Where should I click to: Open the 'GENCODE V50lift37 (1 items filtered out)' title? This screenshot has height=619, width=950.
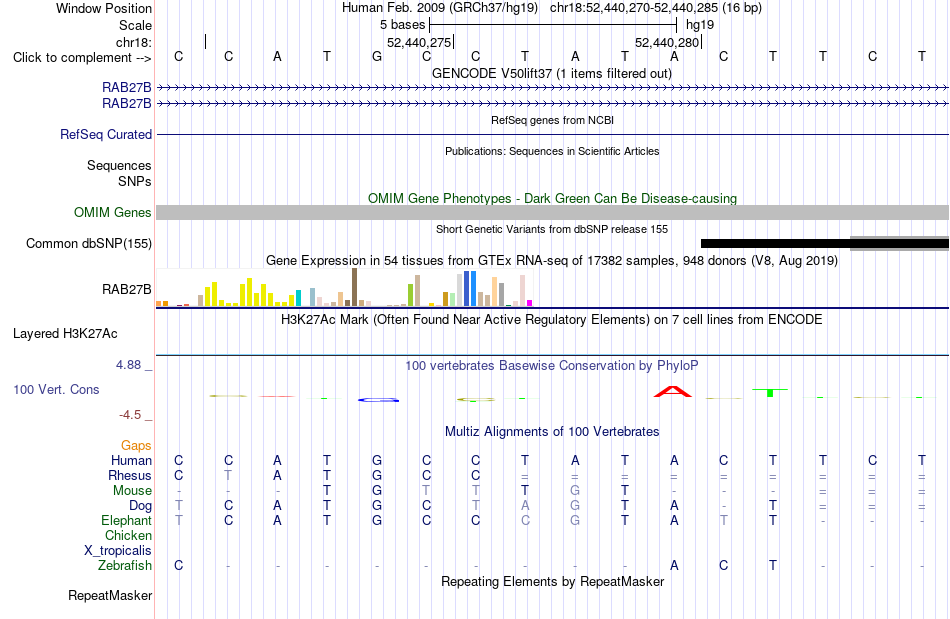click(x=551, y=73)
